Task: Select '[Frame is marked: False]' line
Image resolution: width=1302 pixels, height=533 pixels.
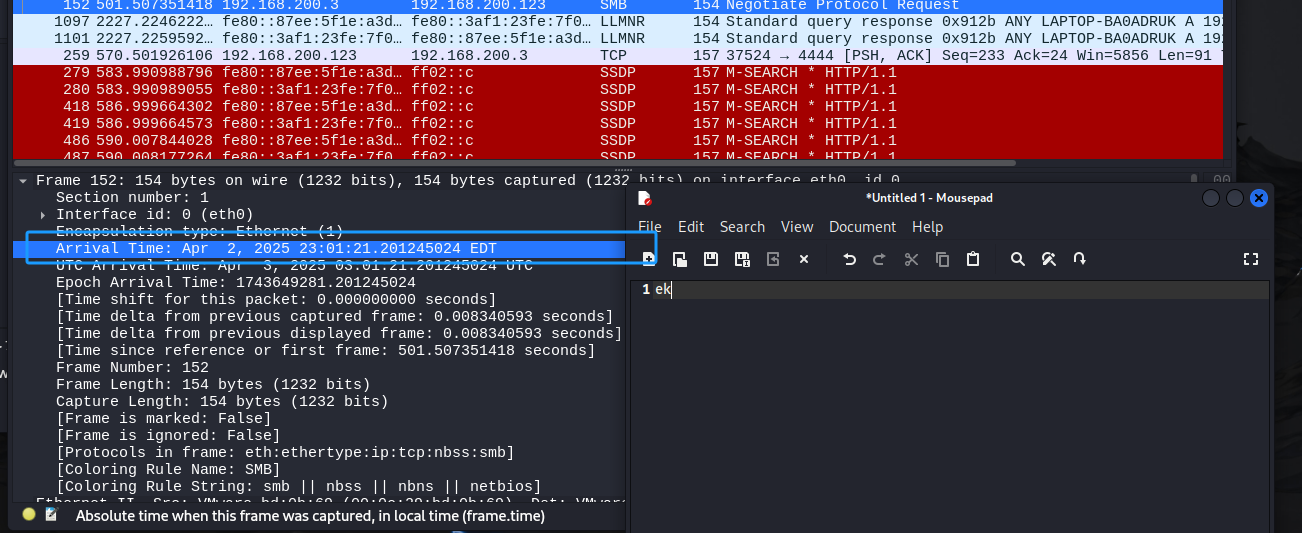Action: [164, 419]
